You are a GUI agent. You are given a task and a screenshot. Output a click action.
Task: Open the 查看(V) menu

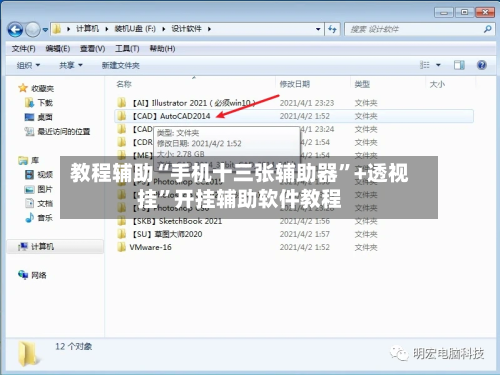point(92,49)
